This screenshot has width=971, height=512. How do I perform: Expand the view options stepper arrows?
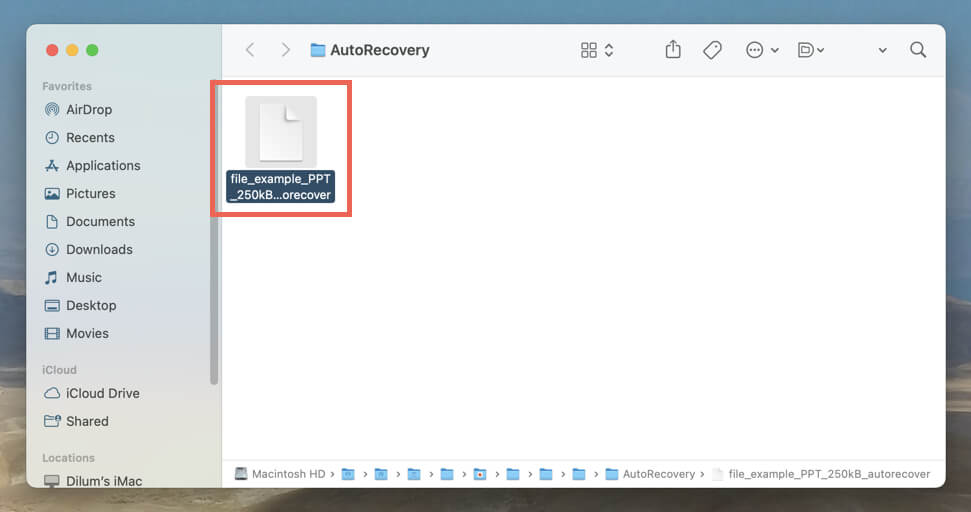click(609, 50)
